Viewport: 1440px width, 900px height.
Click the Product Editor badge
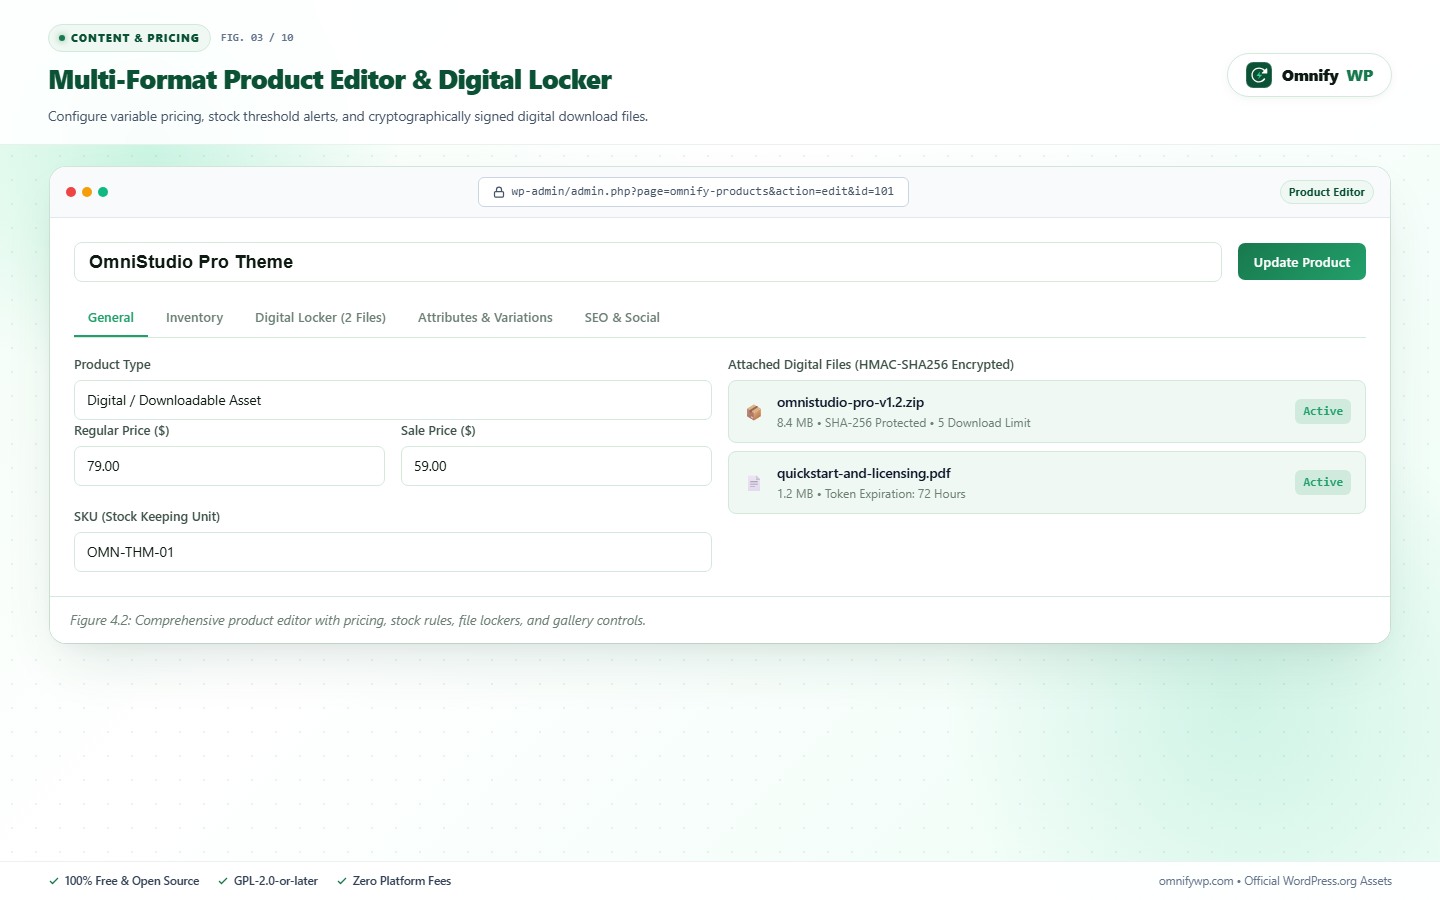point(1327,192)
